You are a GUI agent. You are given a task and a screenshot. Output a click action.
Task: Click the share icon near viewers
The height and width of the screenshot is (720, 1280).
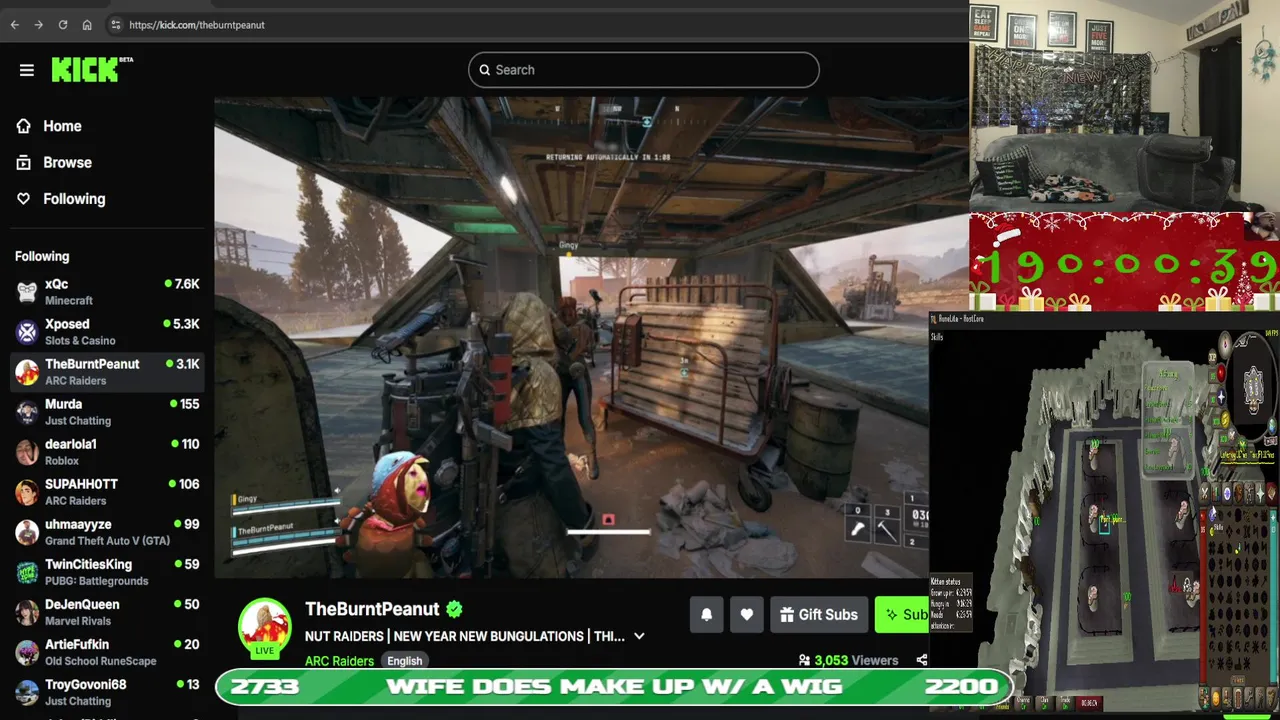tap(921, 660)
